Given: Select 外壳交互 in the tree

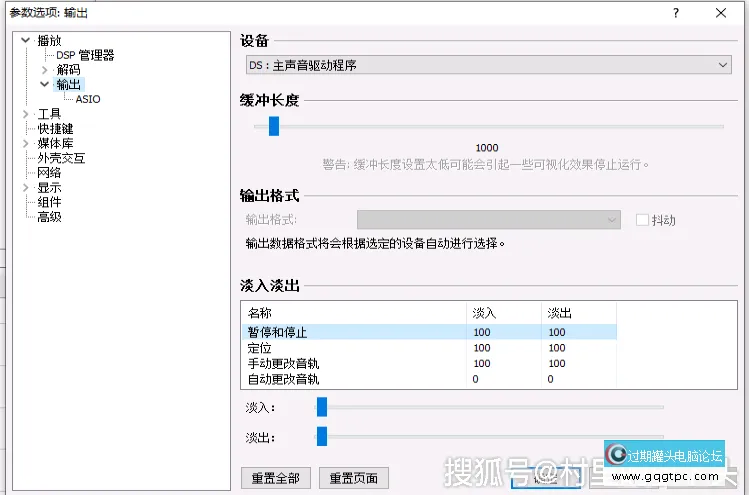Looking at the screenshot, I should 61,158.
